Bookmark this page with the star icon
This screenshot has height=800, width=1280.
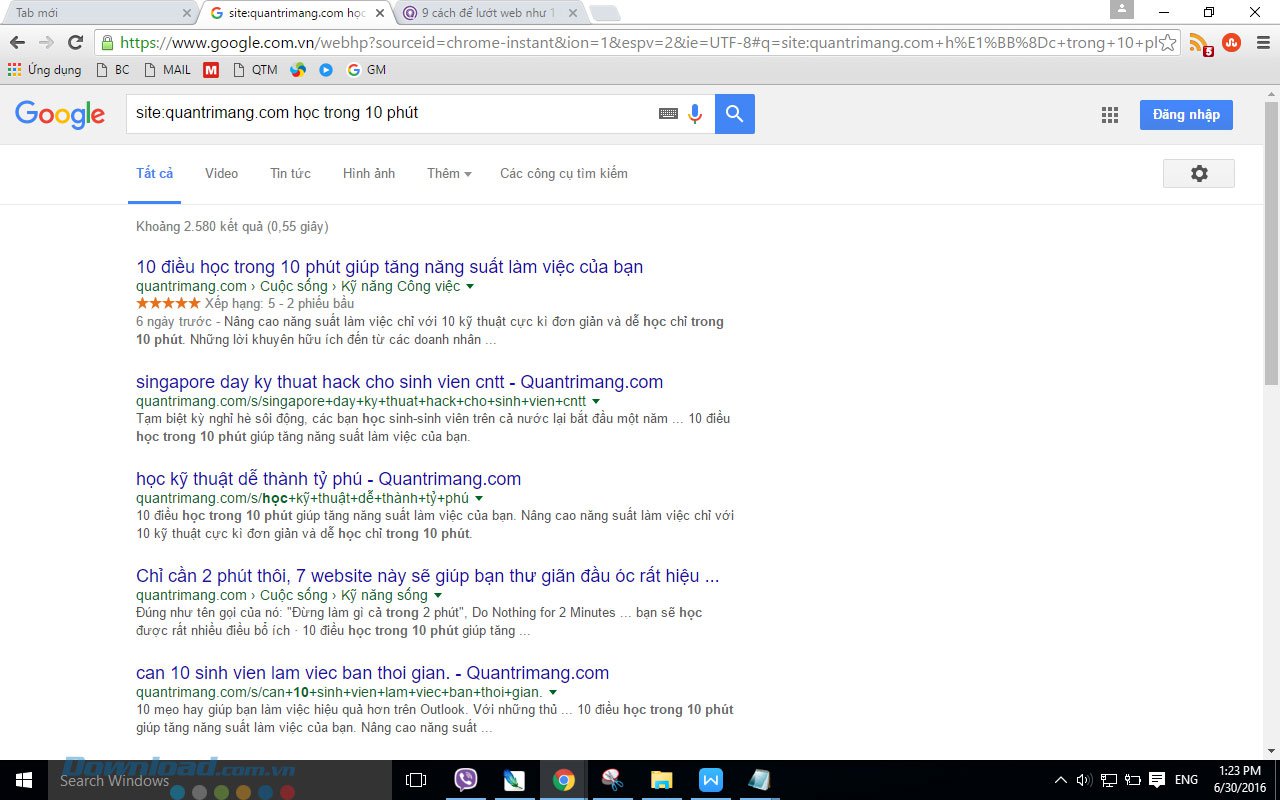tap(1167, 43)
